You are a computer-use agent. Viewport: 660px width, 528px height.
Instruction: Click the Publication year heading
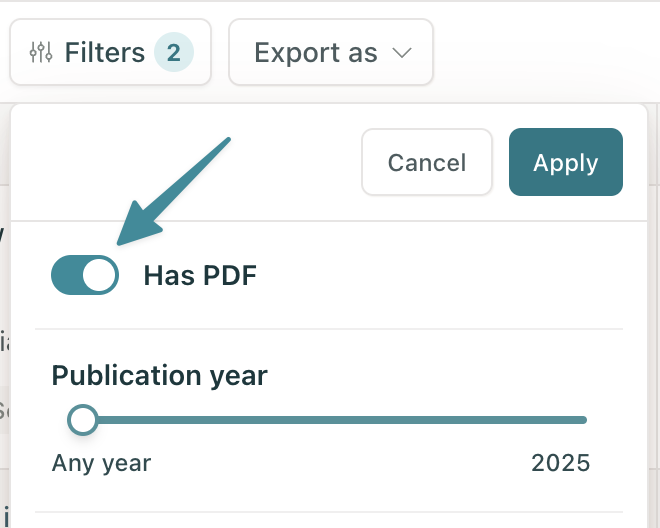click(x=160, y=376)
